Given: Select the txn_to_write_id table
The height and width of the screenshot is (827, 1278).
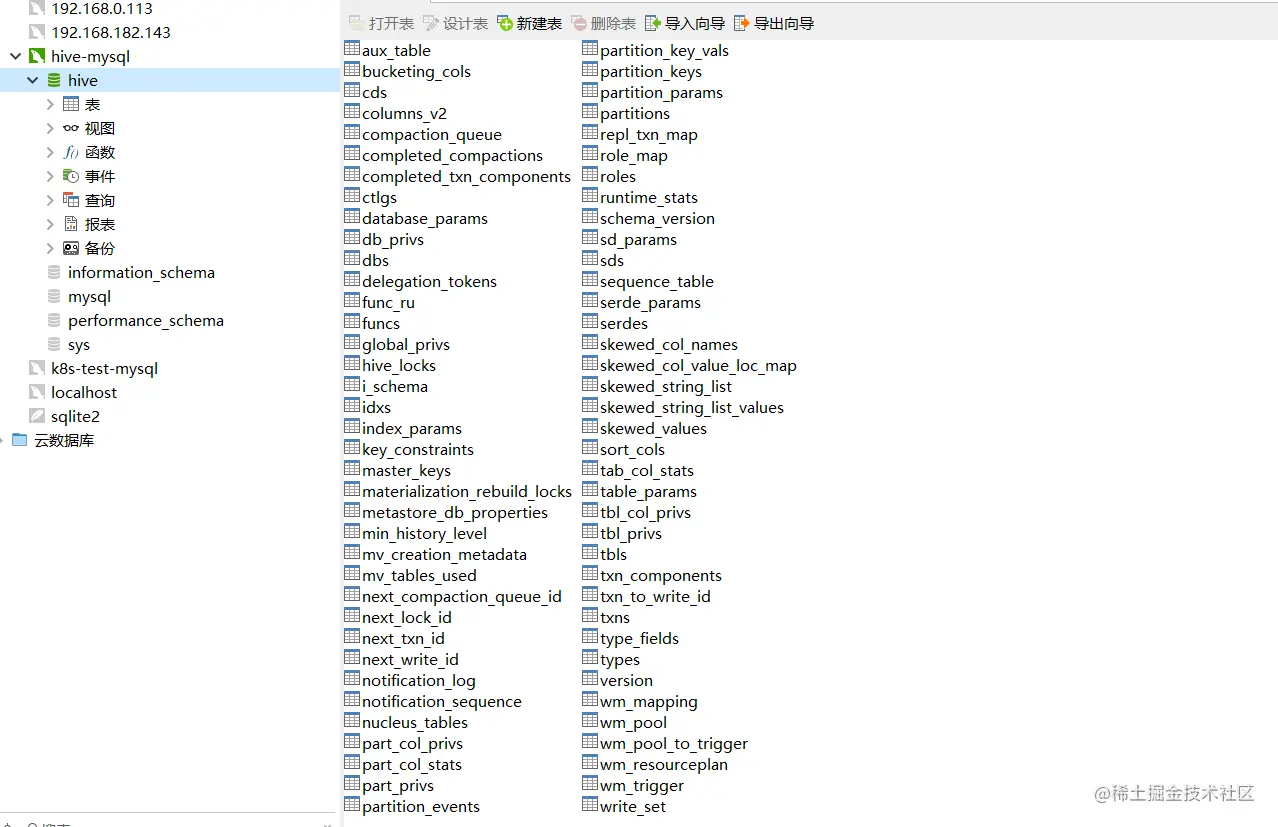Looking at the screenshot, I should point(655,596).
